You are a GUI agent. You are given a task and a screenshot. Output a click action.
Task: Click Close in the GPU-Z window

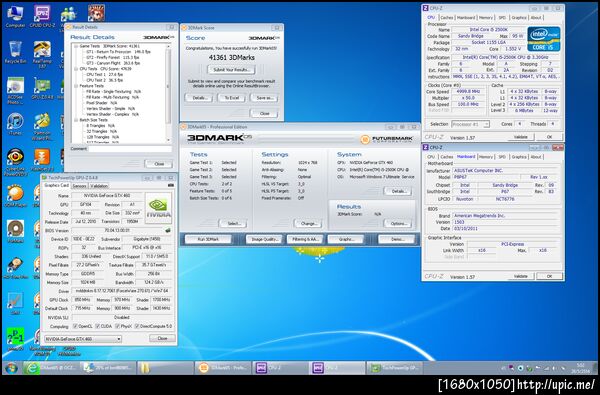click(x=162, y=338)
